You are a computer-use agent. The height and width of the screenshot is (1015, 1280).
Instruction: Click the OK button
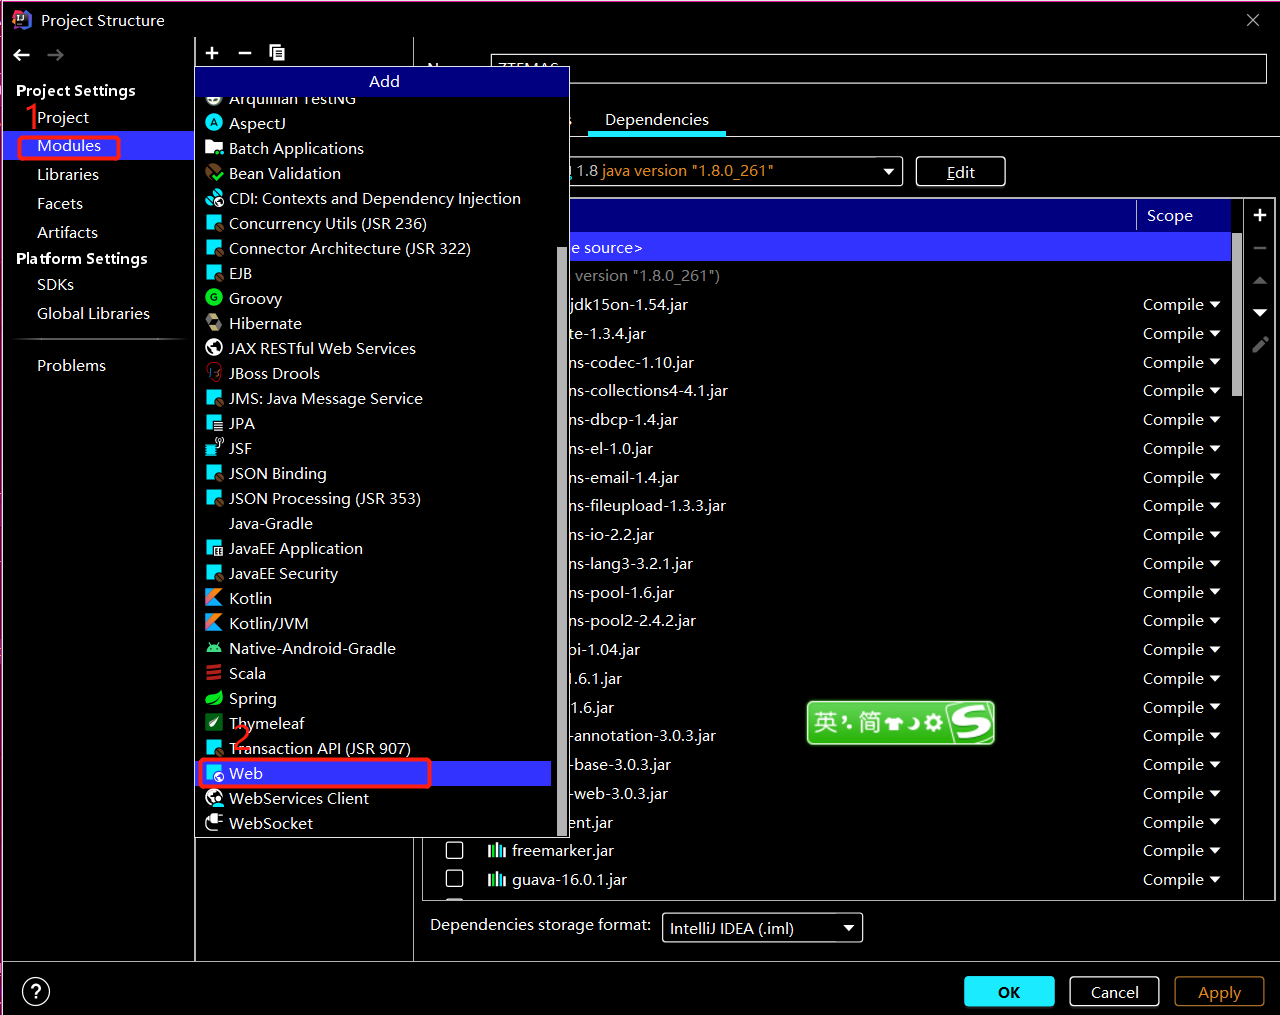click(x=1009, y=992)
